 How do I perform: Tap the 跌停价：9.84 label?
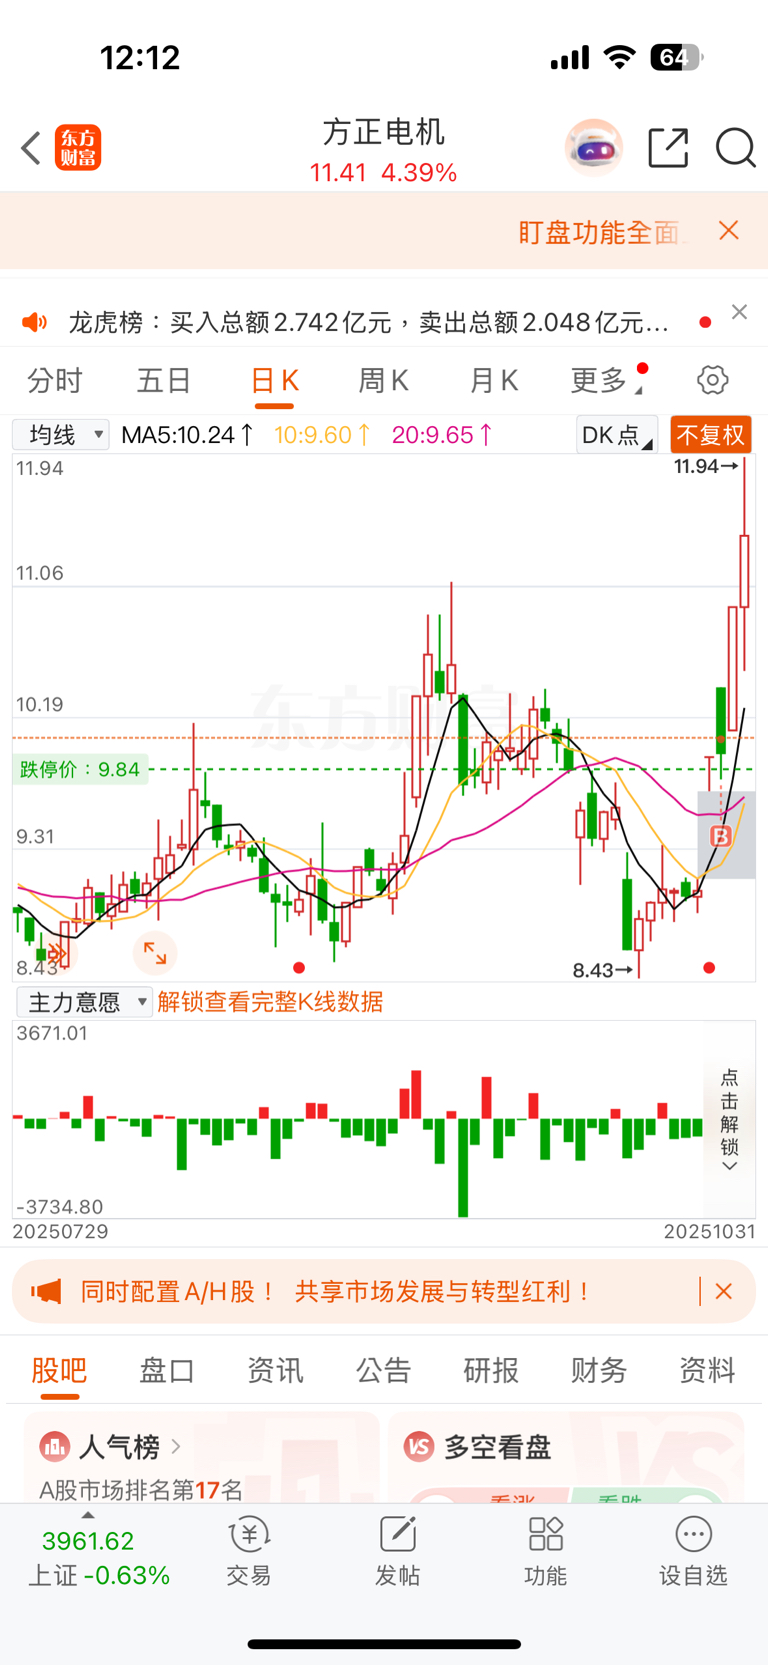[80, 769]
